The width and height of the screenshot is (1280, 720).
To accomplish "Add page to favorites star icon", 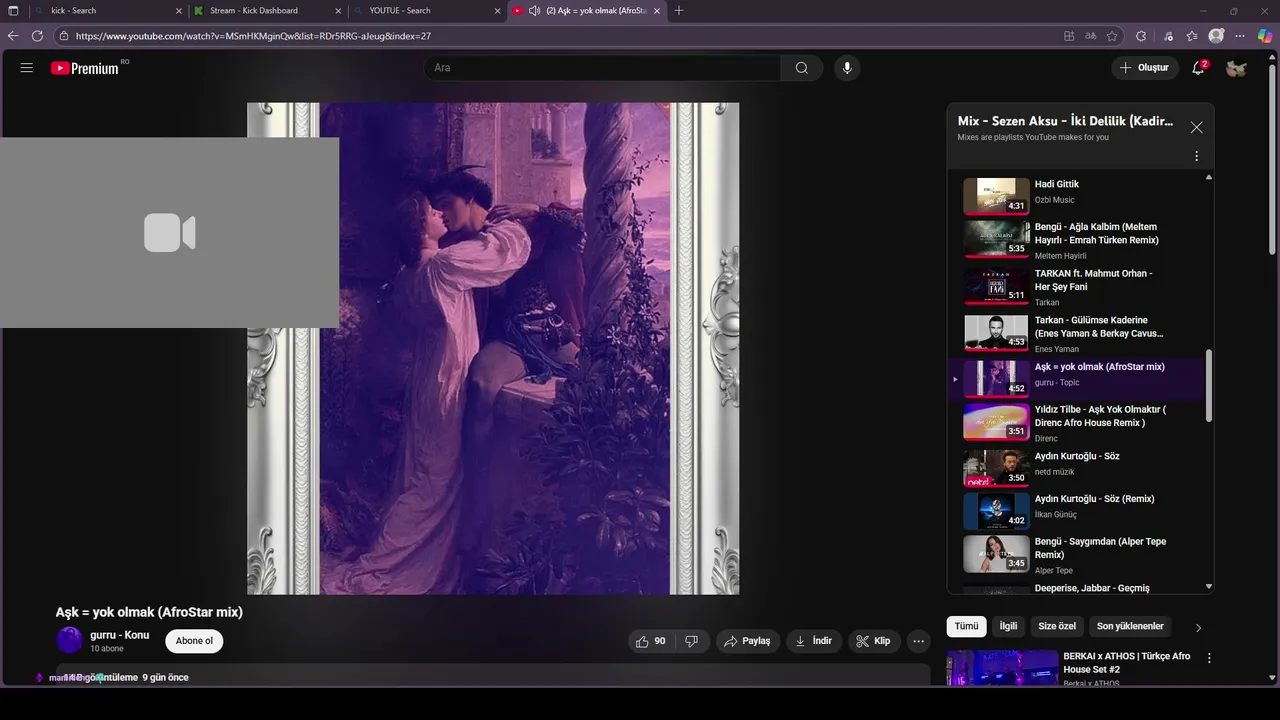I will (1112, 36).
